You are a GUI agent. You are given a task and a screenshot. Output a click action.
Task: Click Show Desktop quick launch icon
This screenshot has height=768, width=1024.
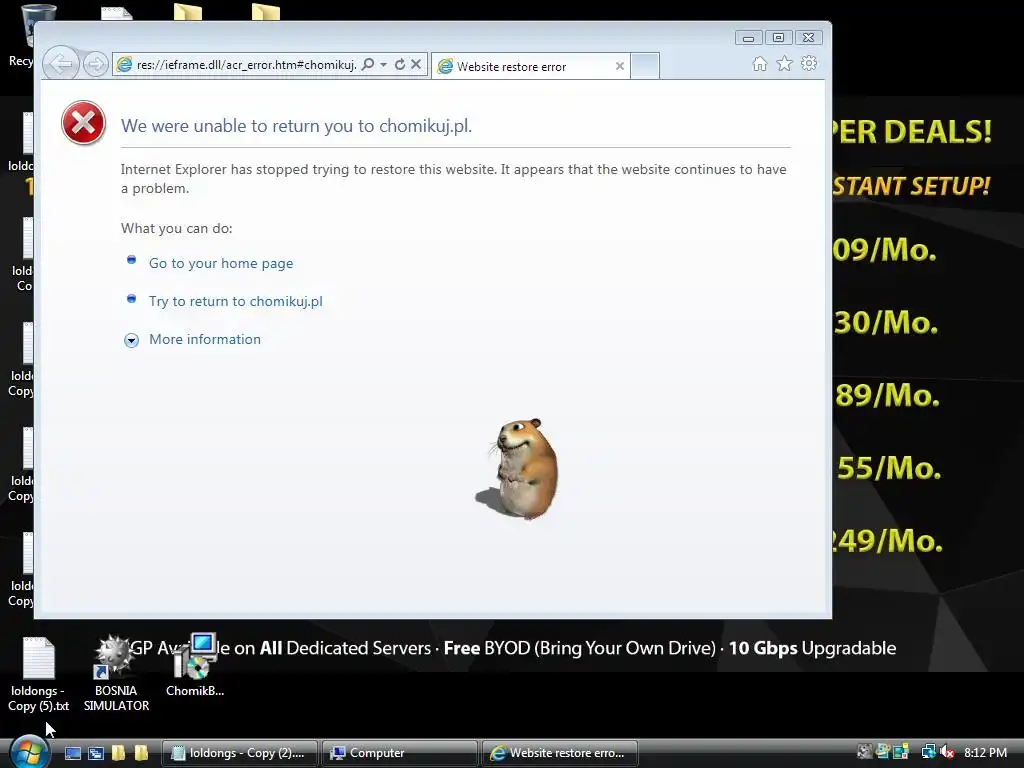73,753
